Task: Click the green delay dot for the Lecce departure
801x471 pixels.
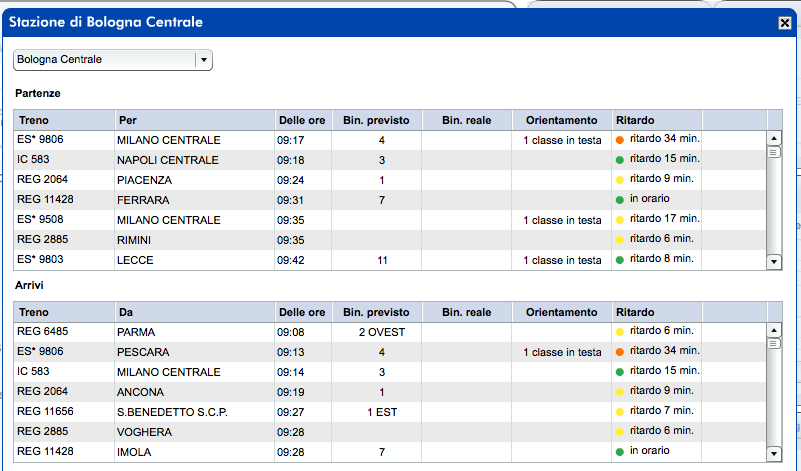Action: pyautogui.click(x=620, y=260)
